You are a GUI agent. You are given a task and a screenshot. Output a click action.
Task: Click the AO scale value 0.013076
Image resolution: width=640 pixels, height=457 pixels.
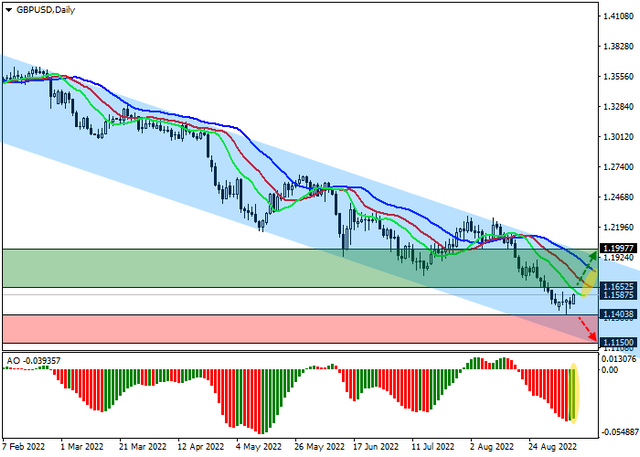point(618,359)
